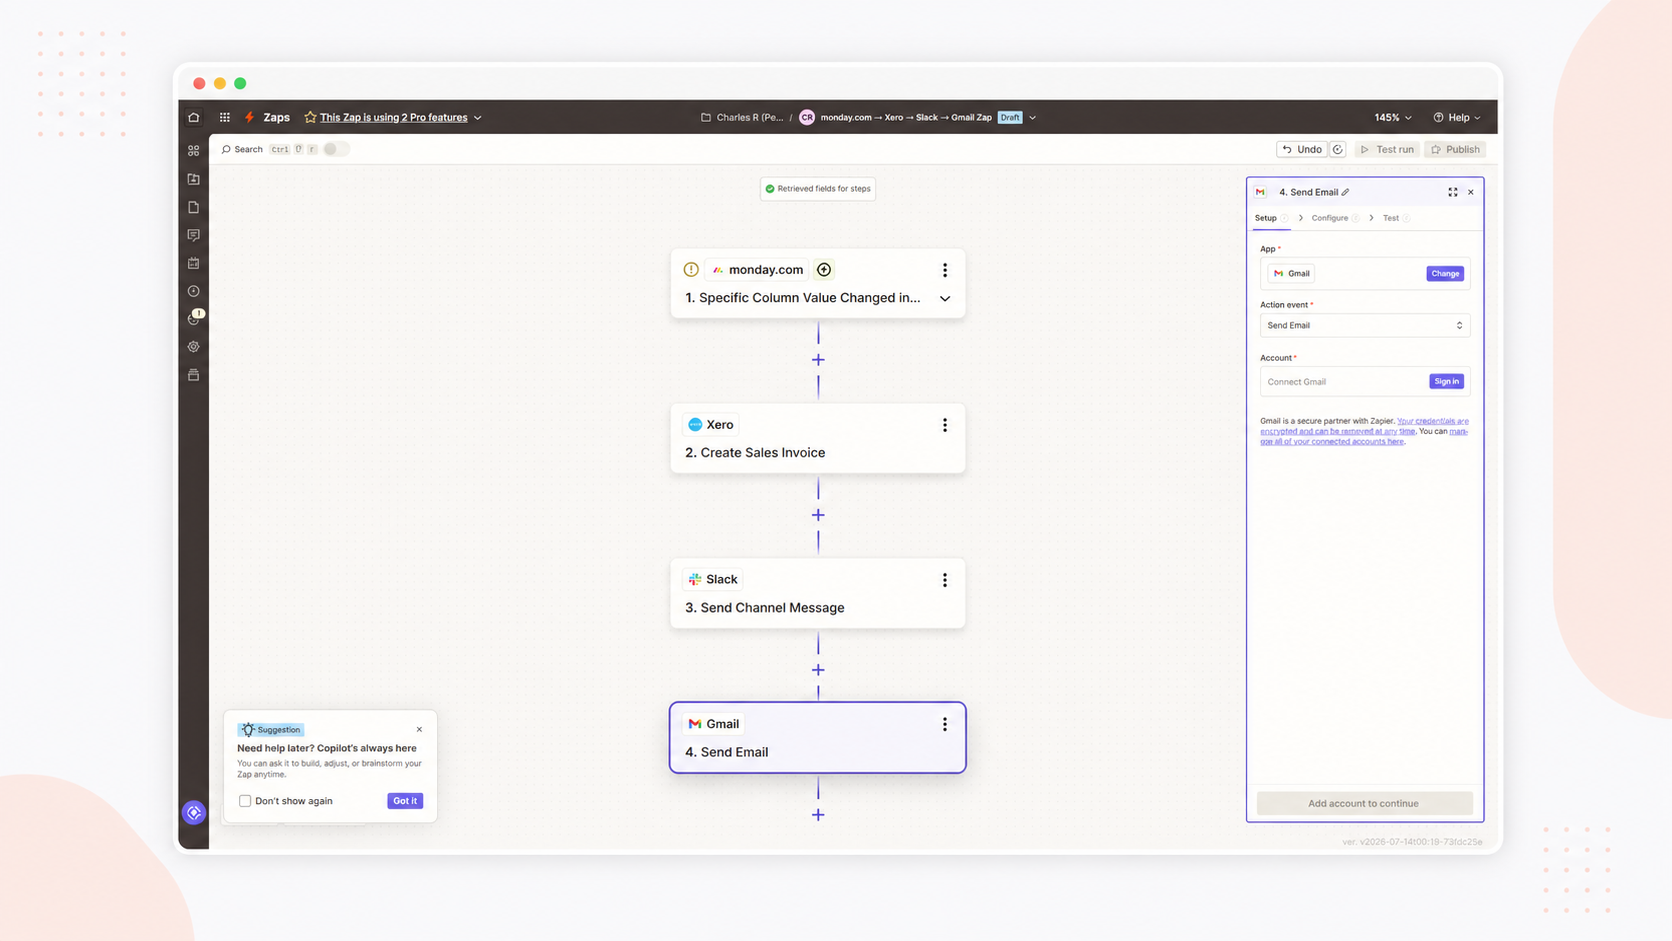Image resolution: width=1672 pixels, height=941 pixels.
Task: Close the Copilot suggestion popup
Action: point(419,729)
